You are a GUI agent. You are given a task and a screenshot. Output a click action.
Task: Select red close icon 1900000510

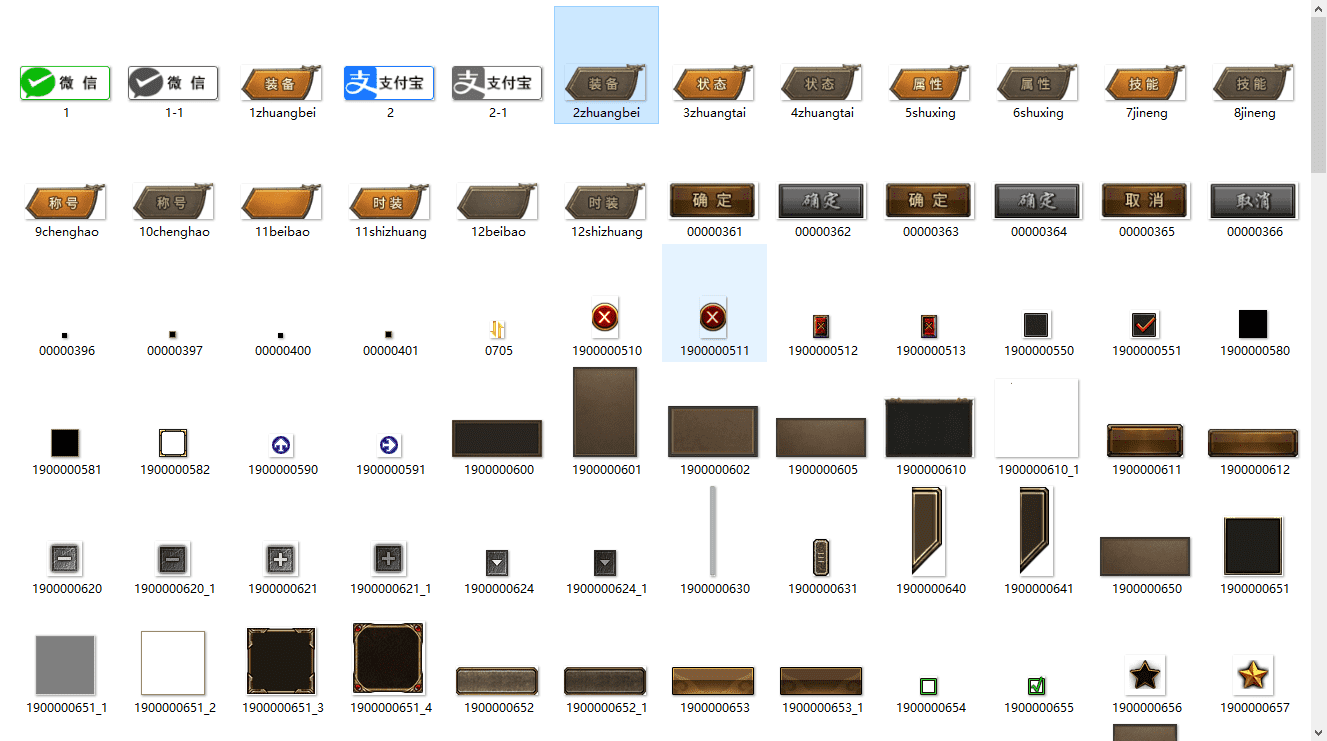605,319
